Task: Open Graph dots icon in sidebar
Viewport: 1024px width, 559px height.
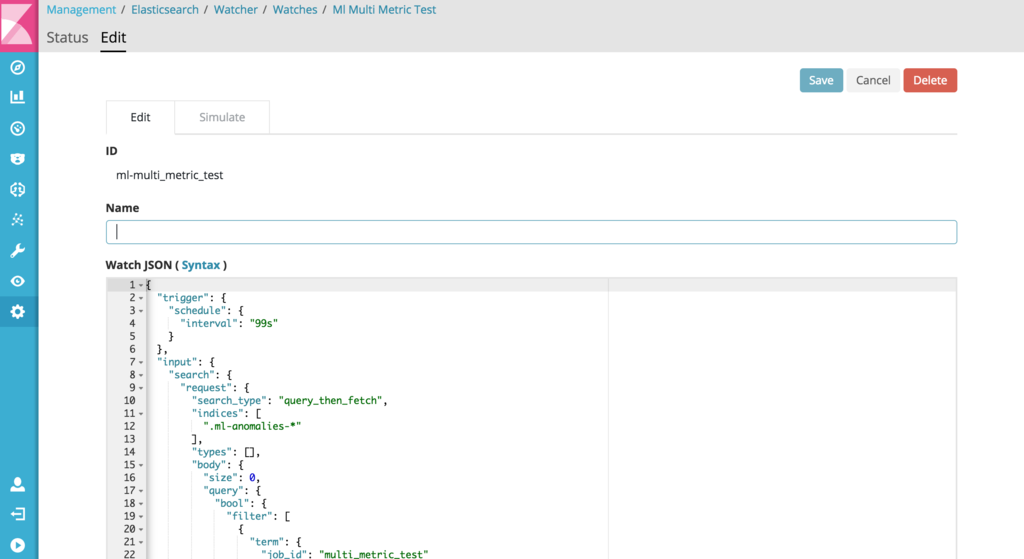Action: [18, 219]
